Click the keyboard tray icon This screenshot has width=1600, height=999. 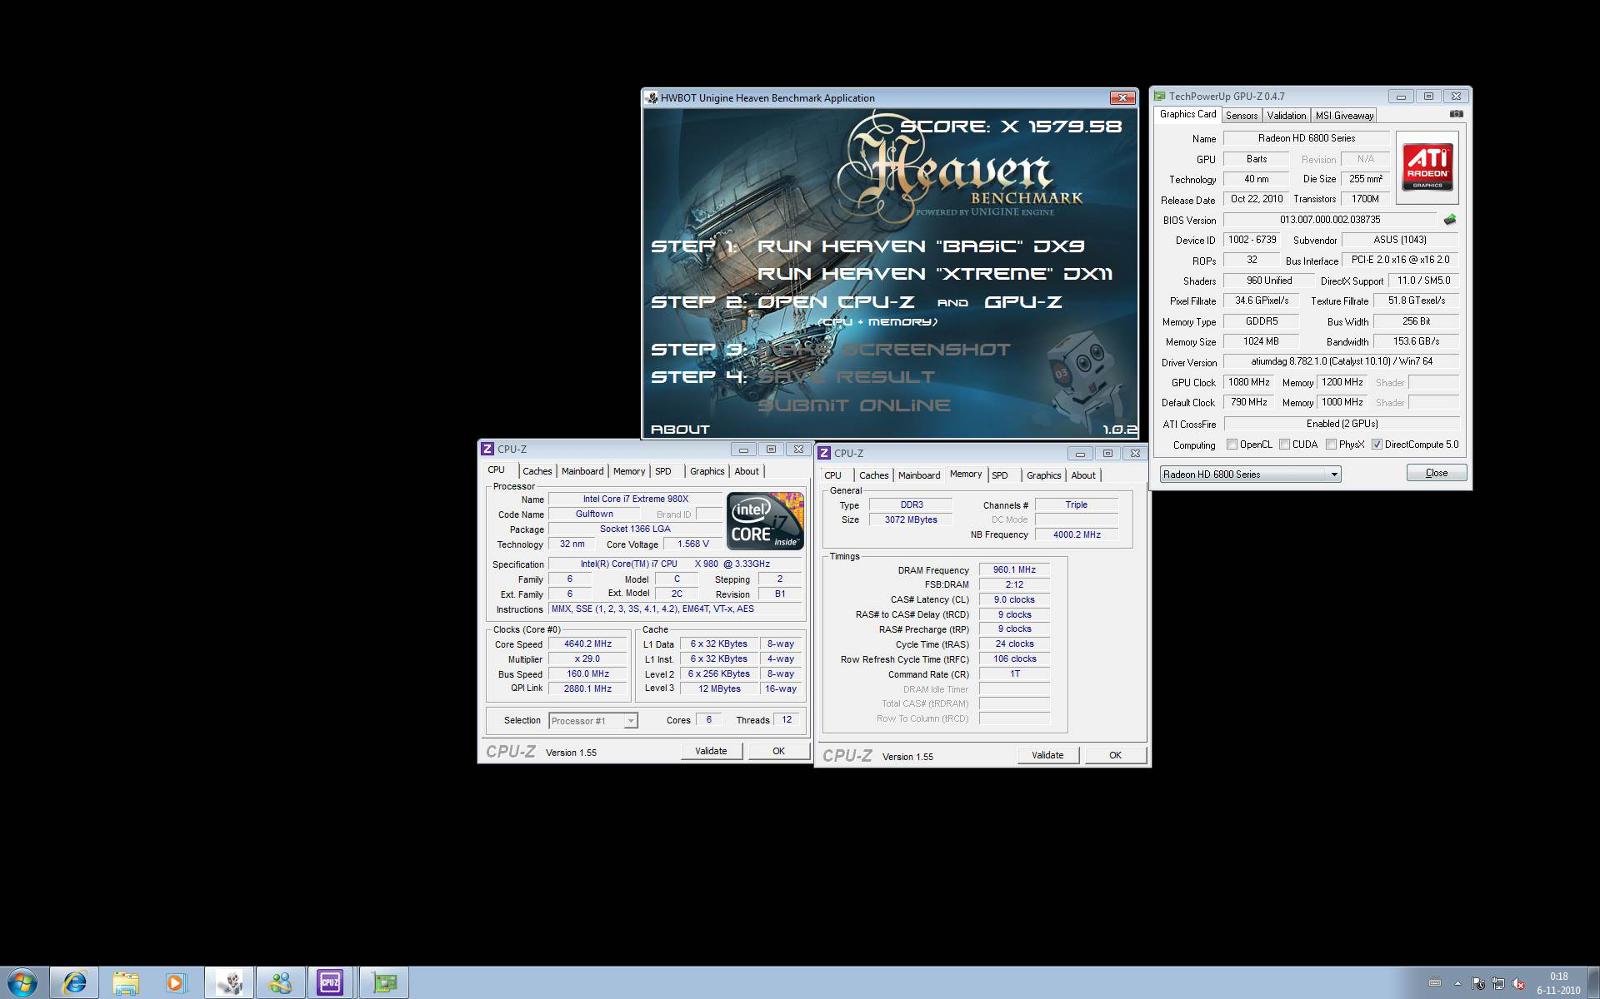1434,983
